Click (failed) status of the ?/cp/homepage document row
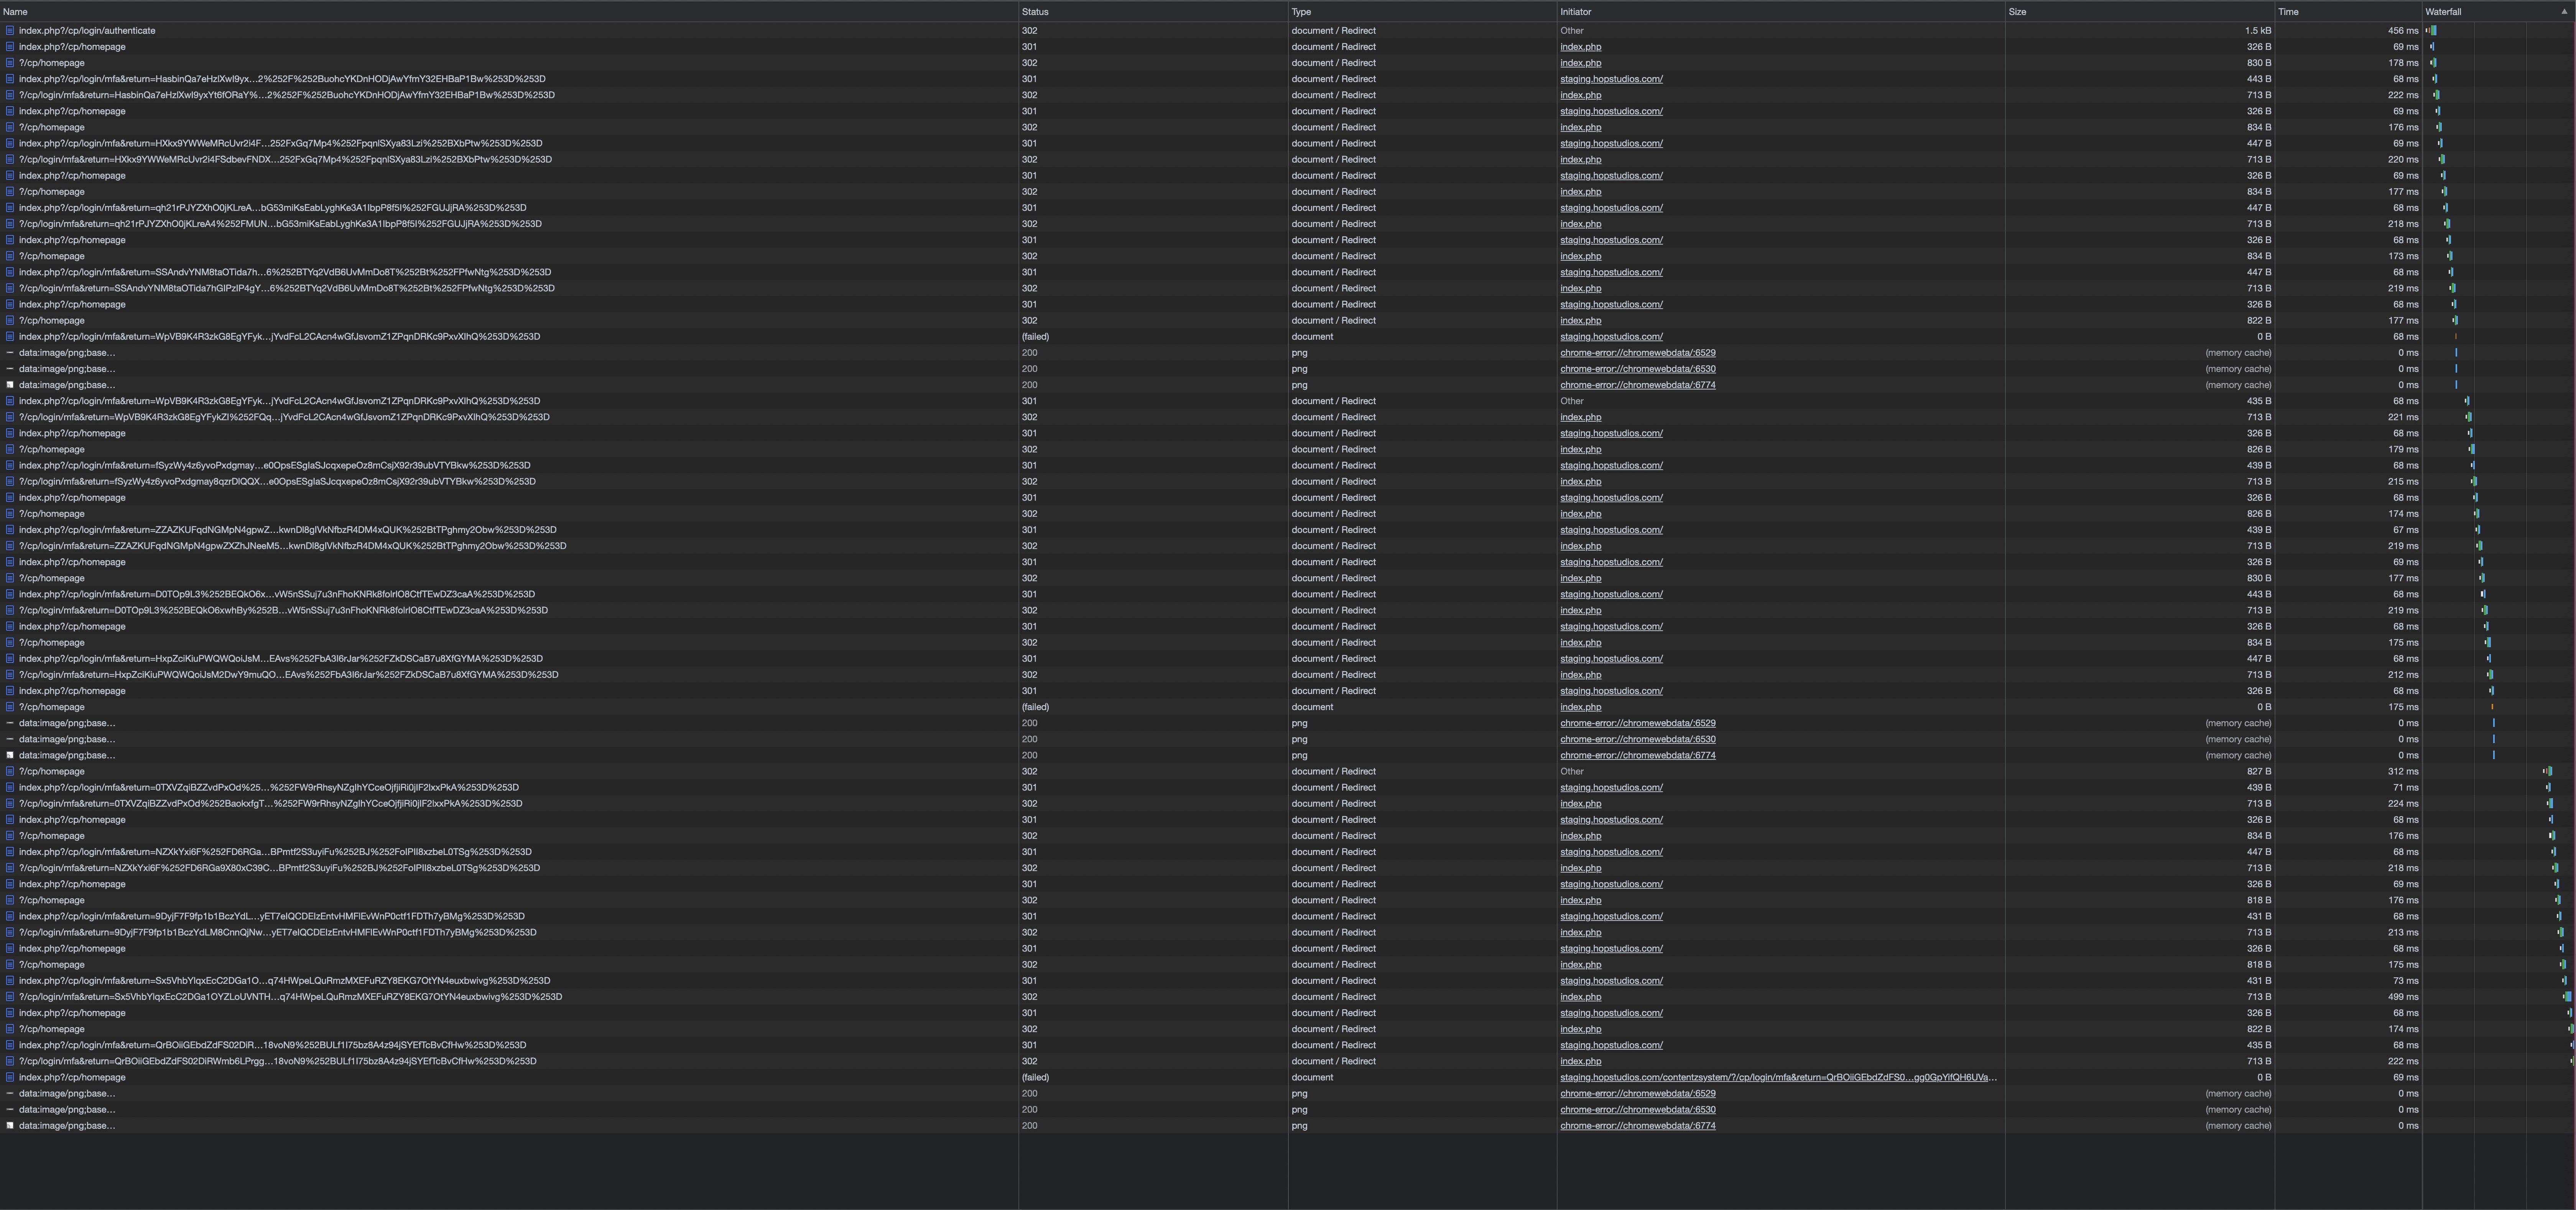 click(1035, 707)
